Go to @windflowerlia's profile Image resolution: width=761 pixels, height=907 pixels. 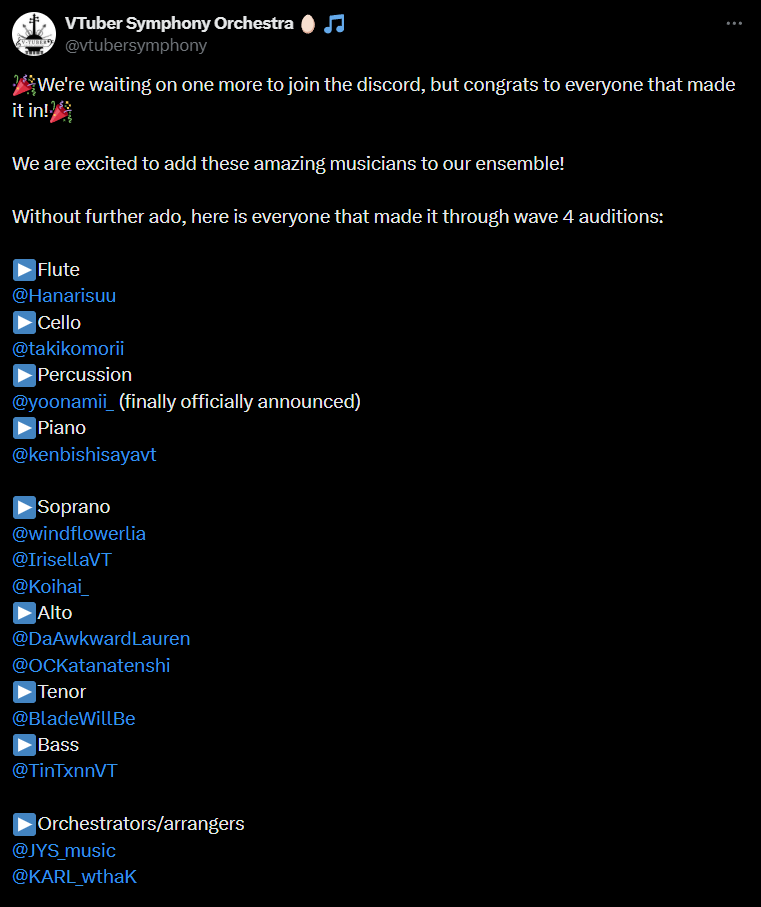[x=79, y=534]
